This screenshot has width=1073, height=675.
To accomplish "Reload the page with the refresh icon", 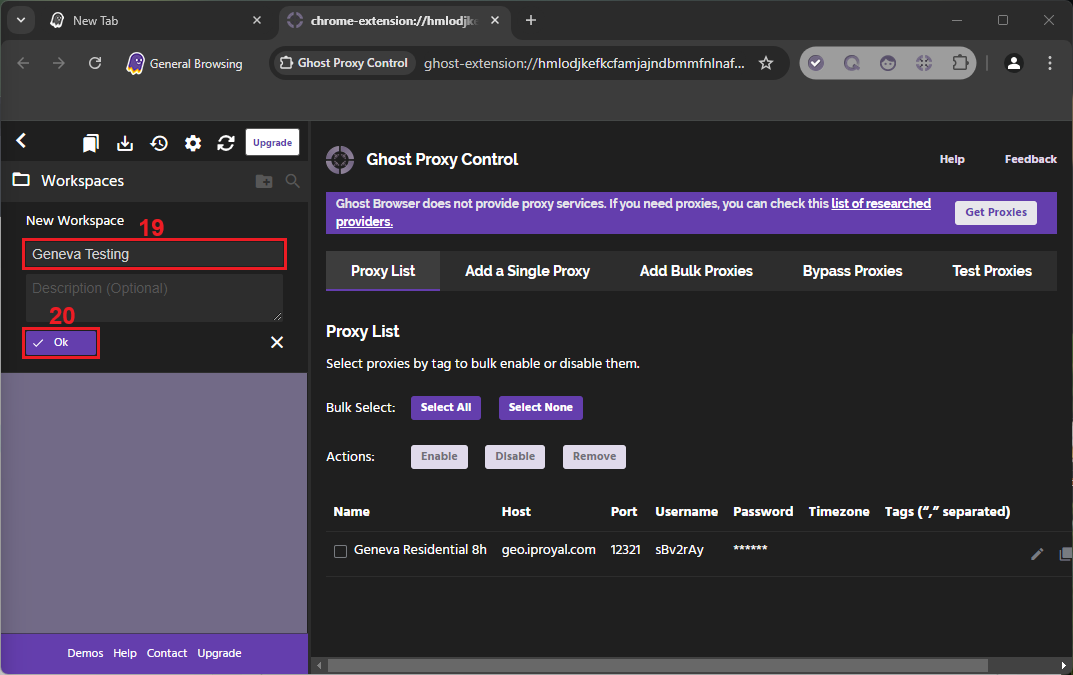I will pyautogui.click(x=95, y=63).
